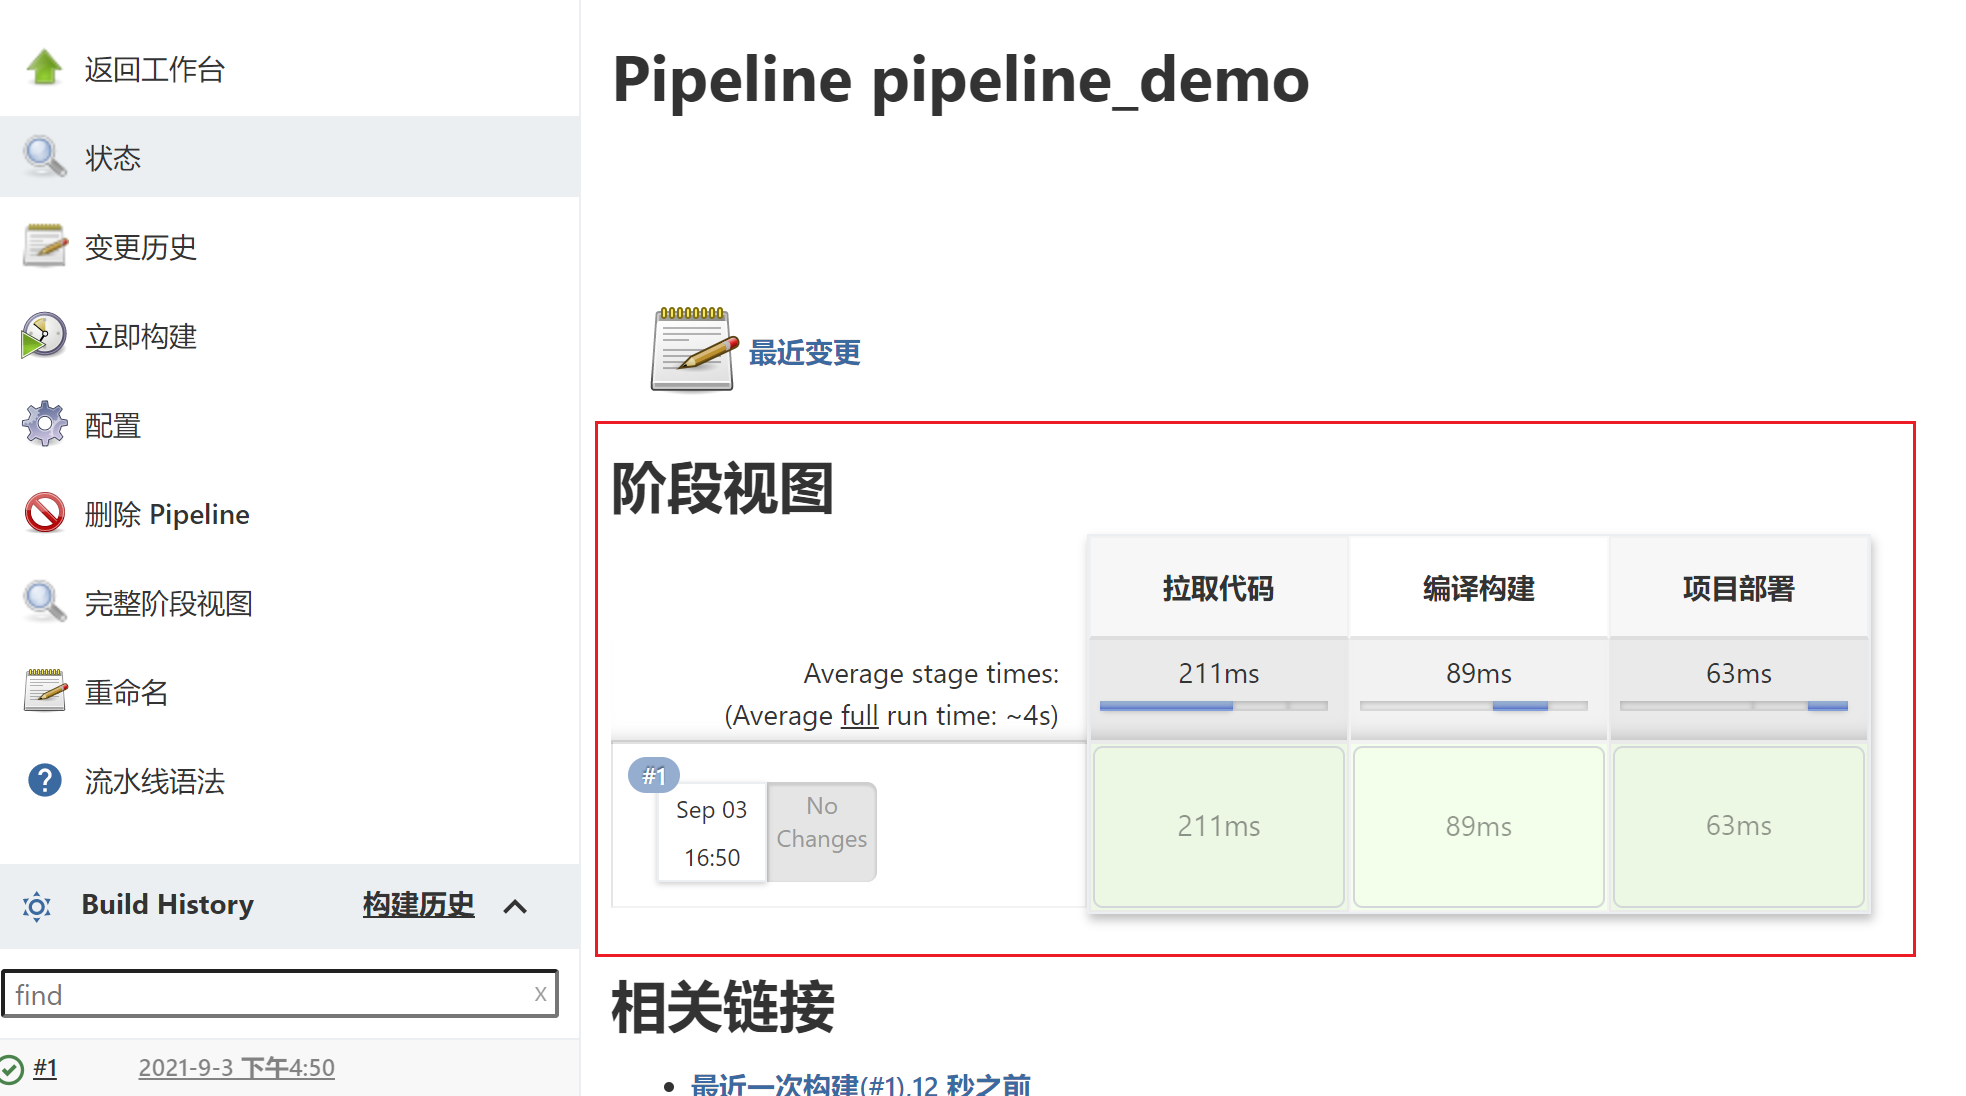
Task: Open 配置 gear icon
Action: [x=44, y=424]
